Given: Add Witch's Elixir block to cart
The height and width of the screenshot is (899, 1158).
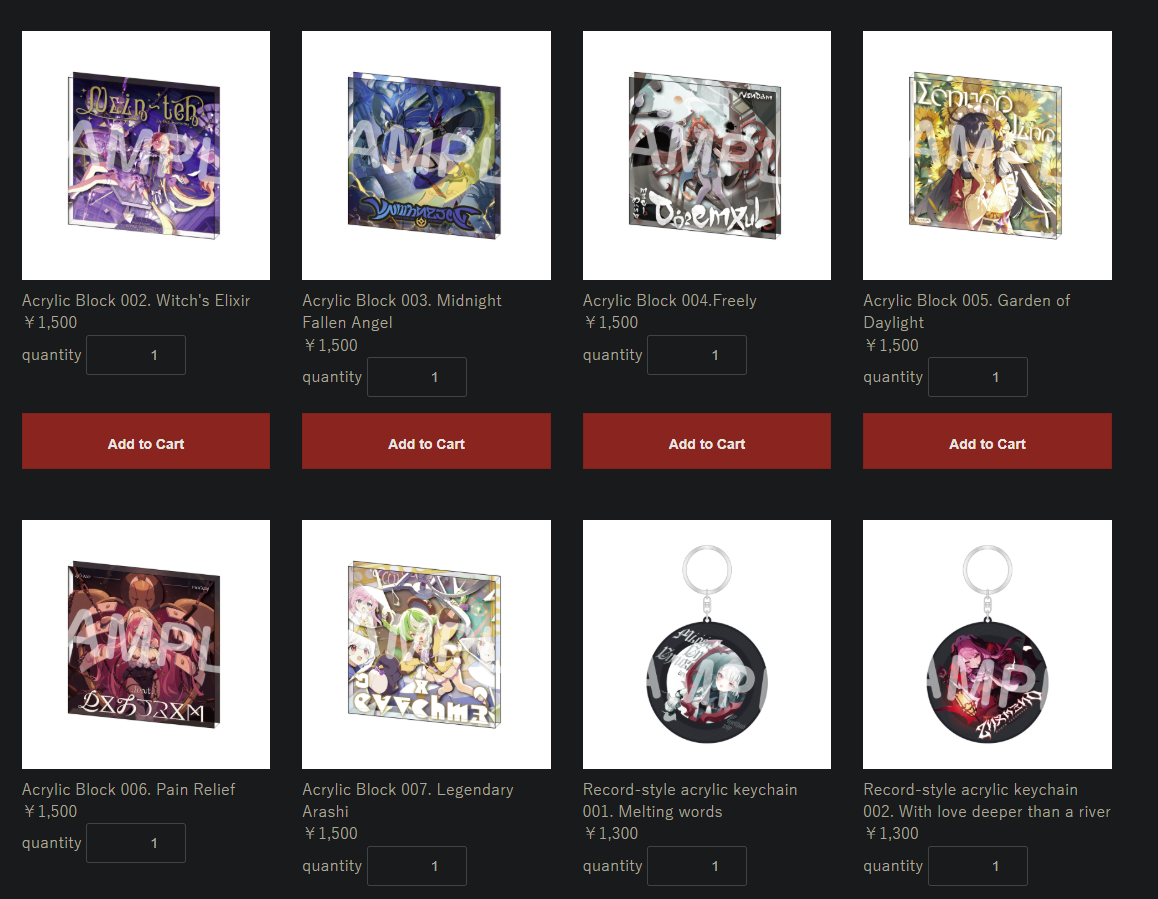Looking at the screenshot, I should 145,441.
